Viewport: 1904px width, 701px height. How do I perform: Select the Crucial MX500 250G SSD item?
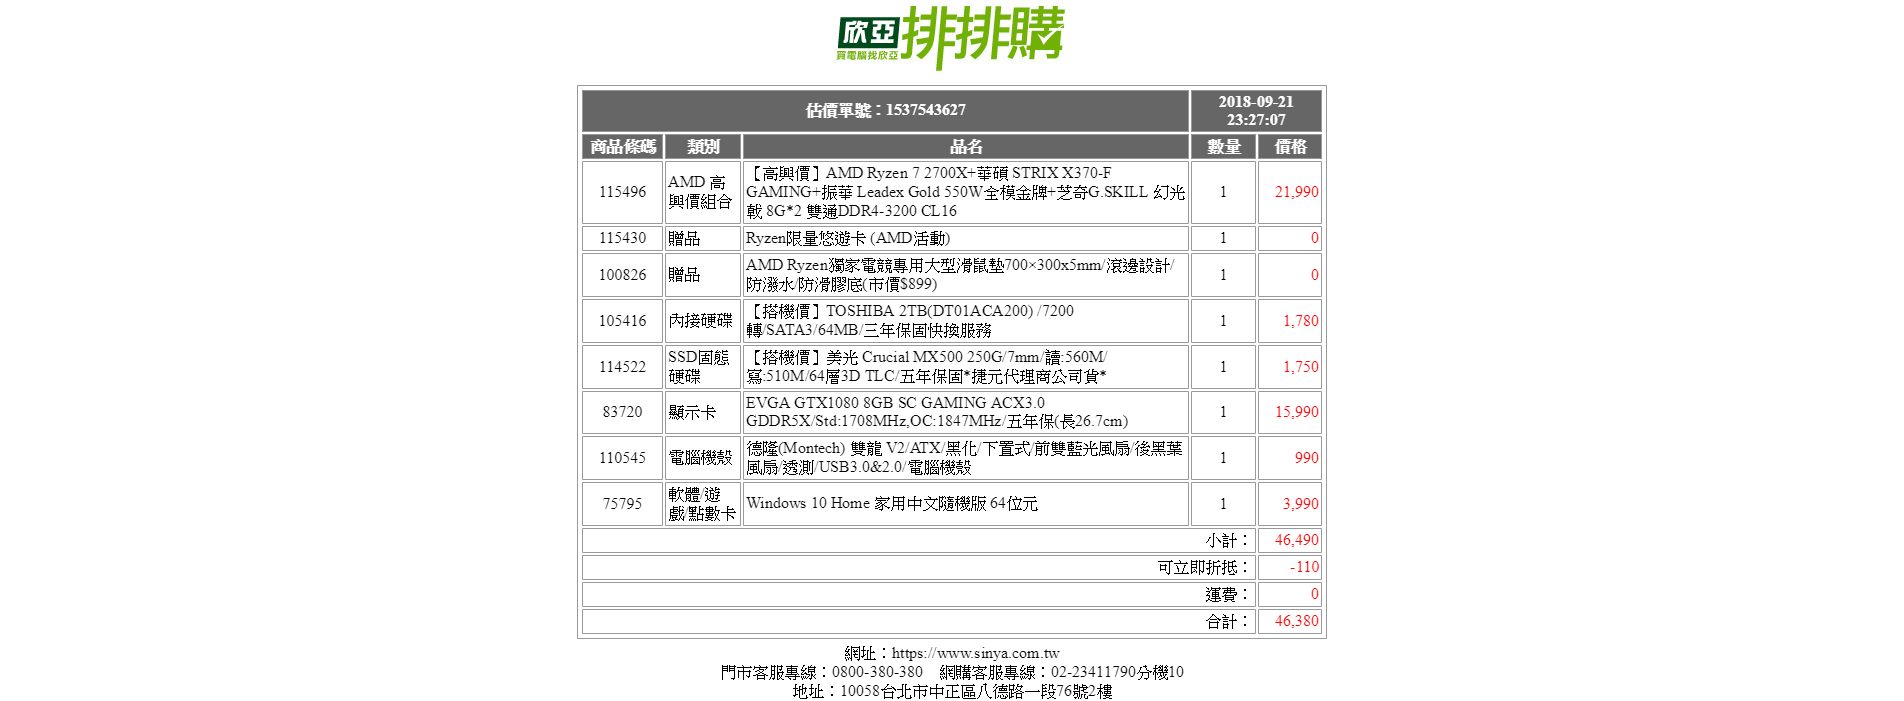tap(926, 367)
